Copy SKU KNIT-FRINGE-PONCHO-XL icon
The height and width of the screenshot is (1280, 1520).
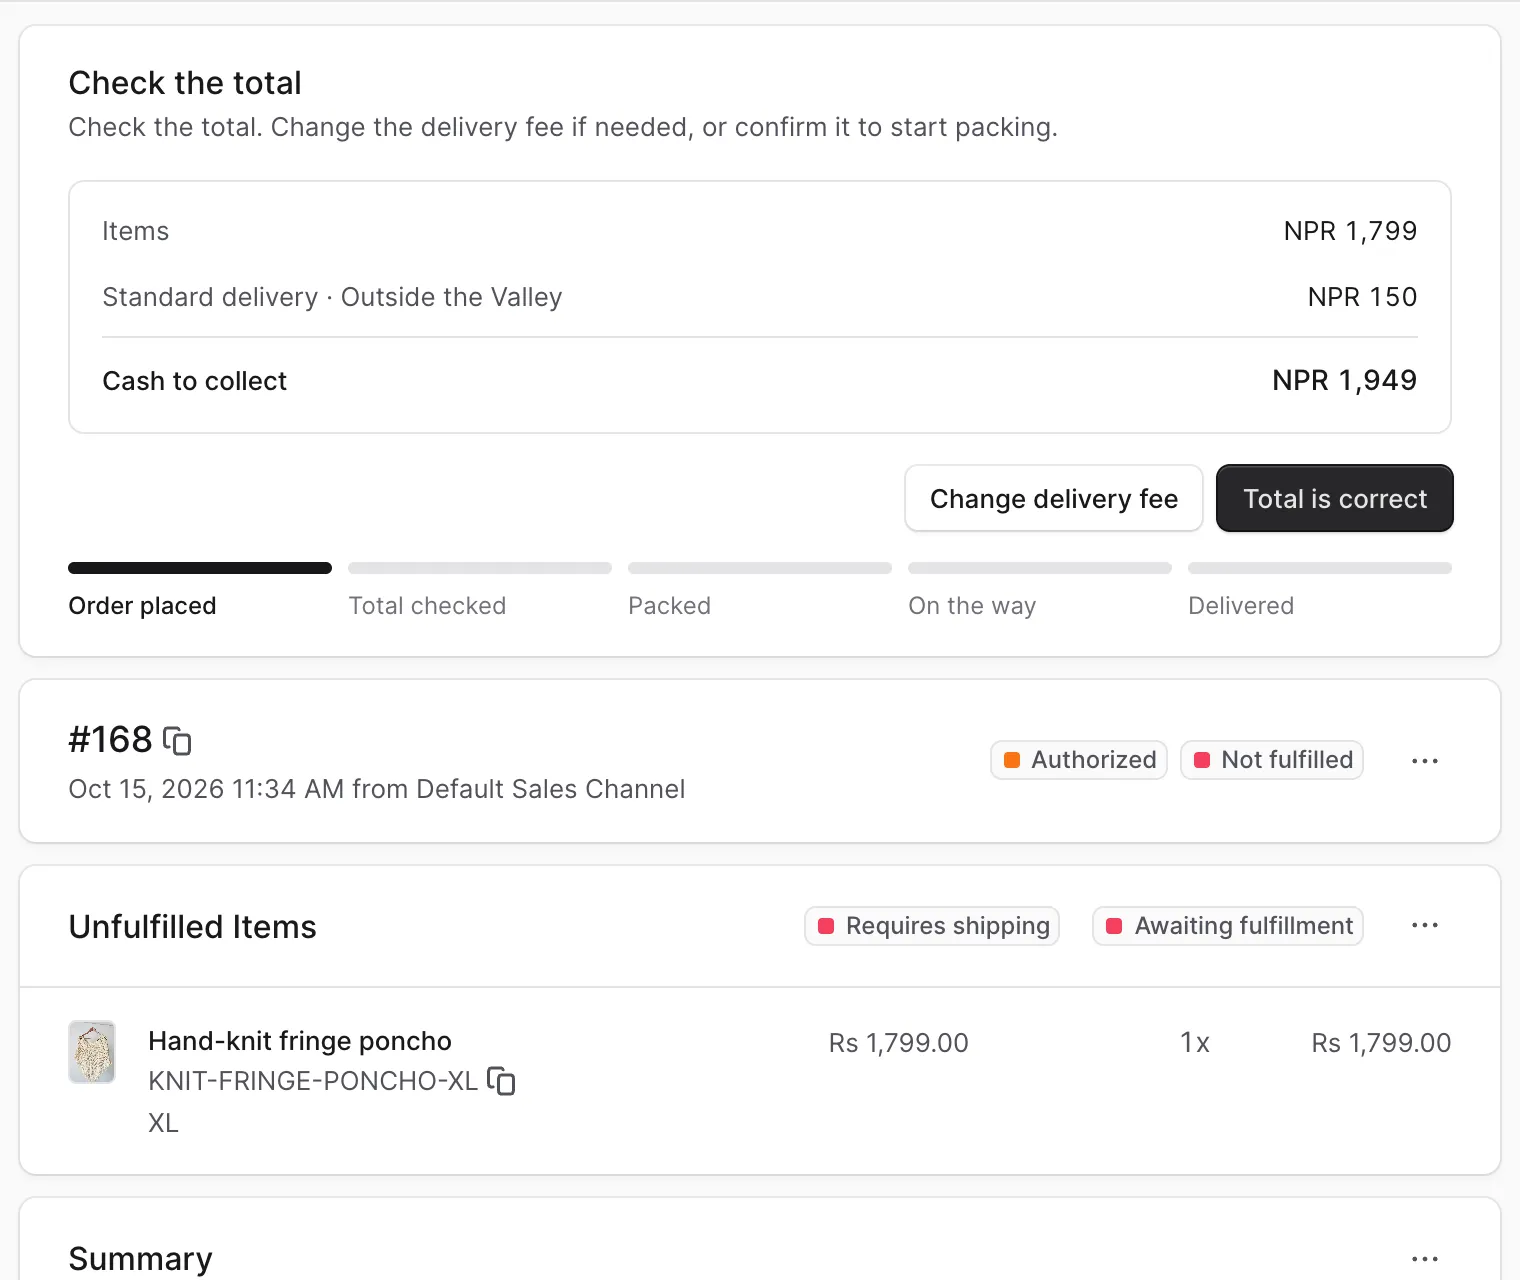(501, 1081)
